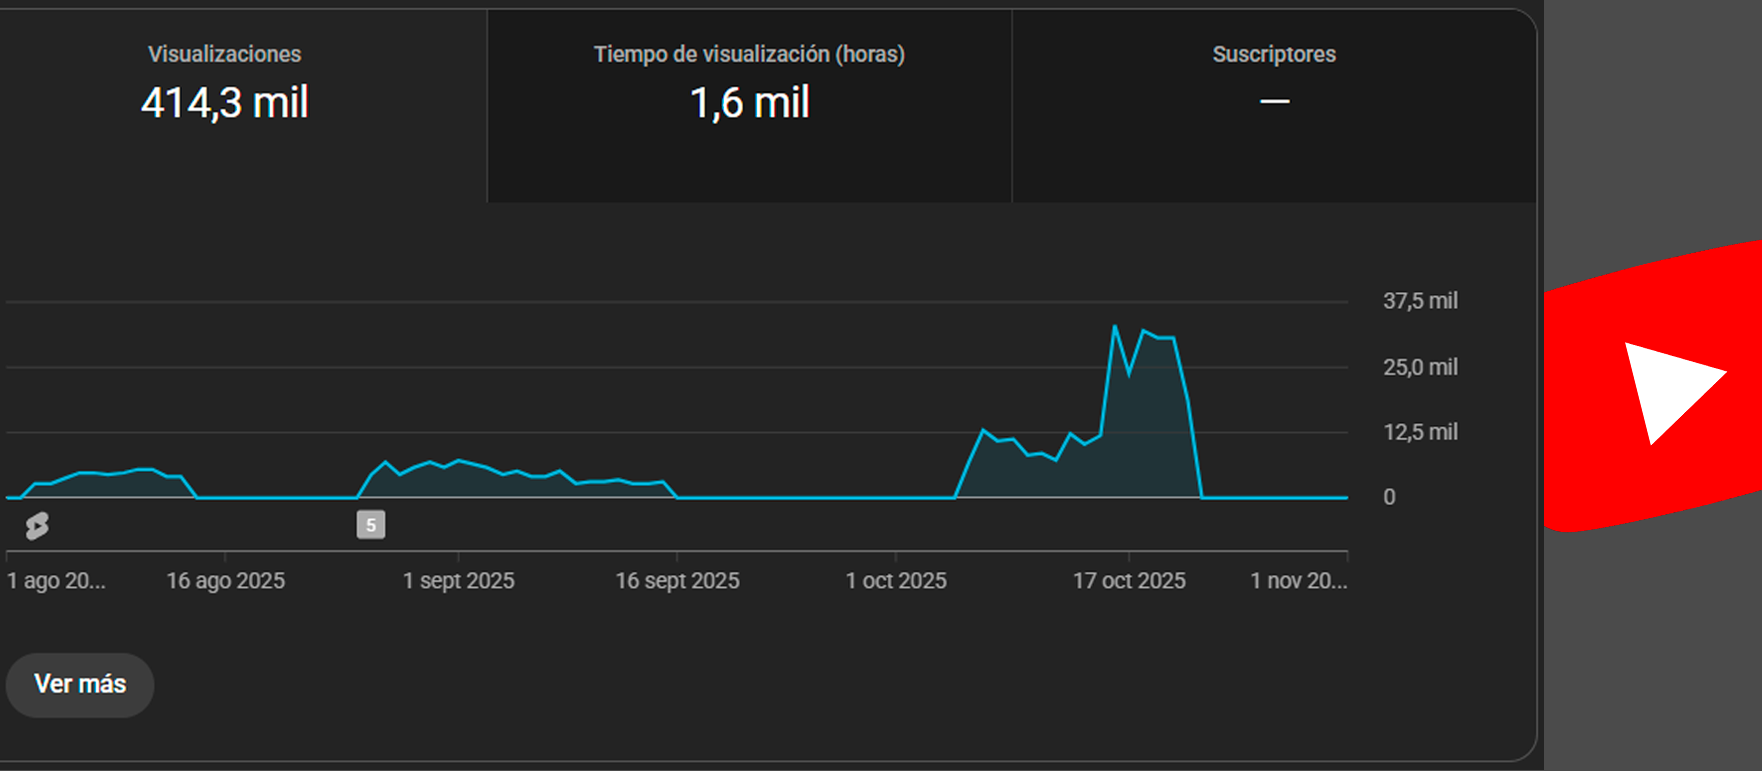Viewport: 1762px width, 771px height.
Task: Click the Ver más button
Action: (80, 684)
